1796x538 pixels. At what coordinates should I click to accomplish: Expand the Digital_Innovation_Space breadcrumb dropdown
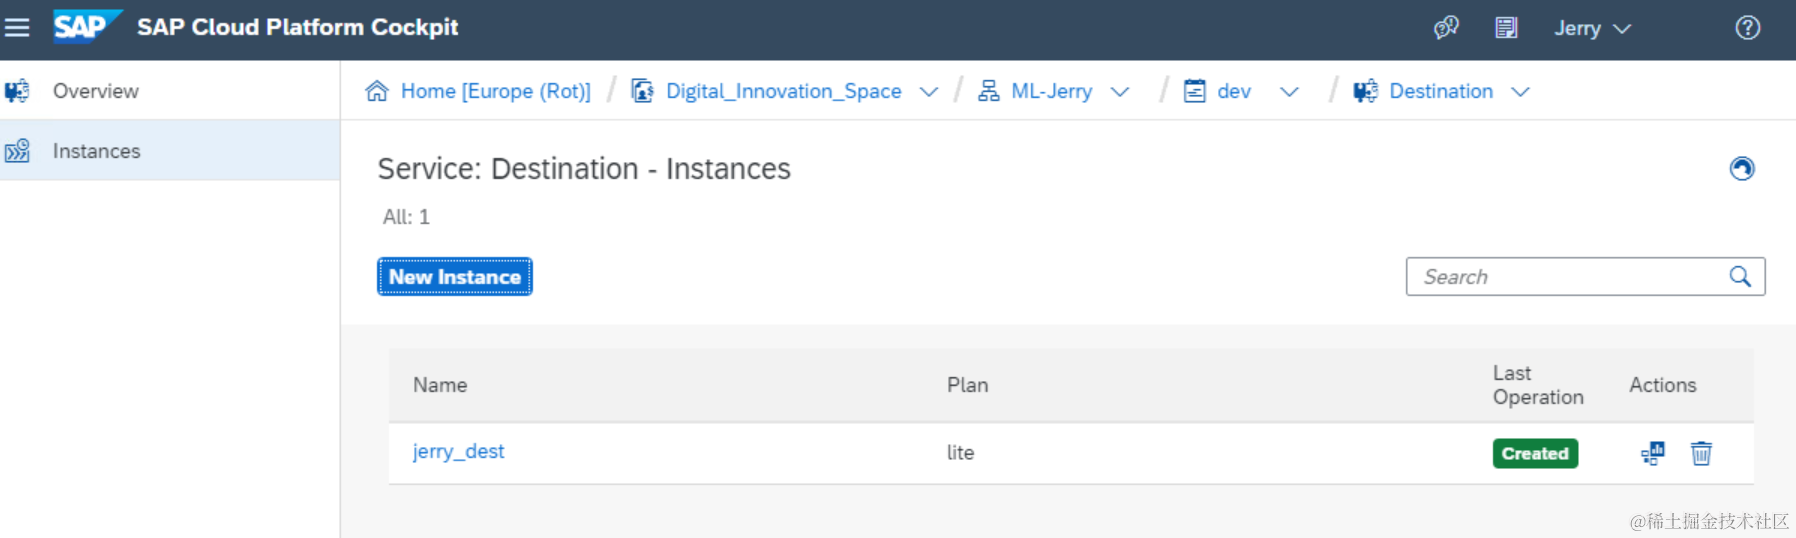click(929, 92)
